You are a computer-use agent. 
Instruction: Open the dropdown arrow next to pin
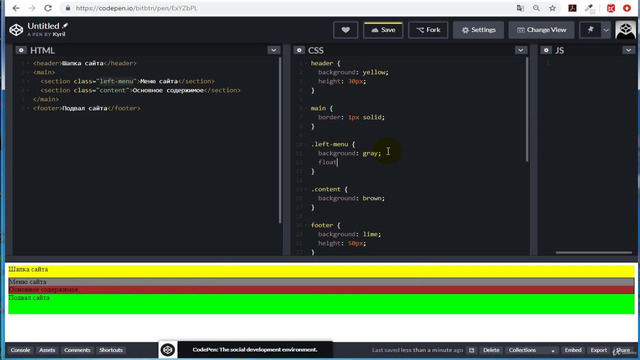(x=606, y=30)
